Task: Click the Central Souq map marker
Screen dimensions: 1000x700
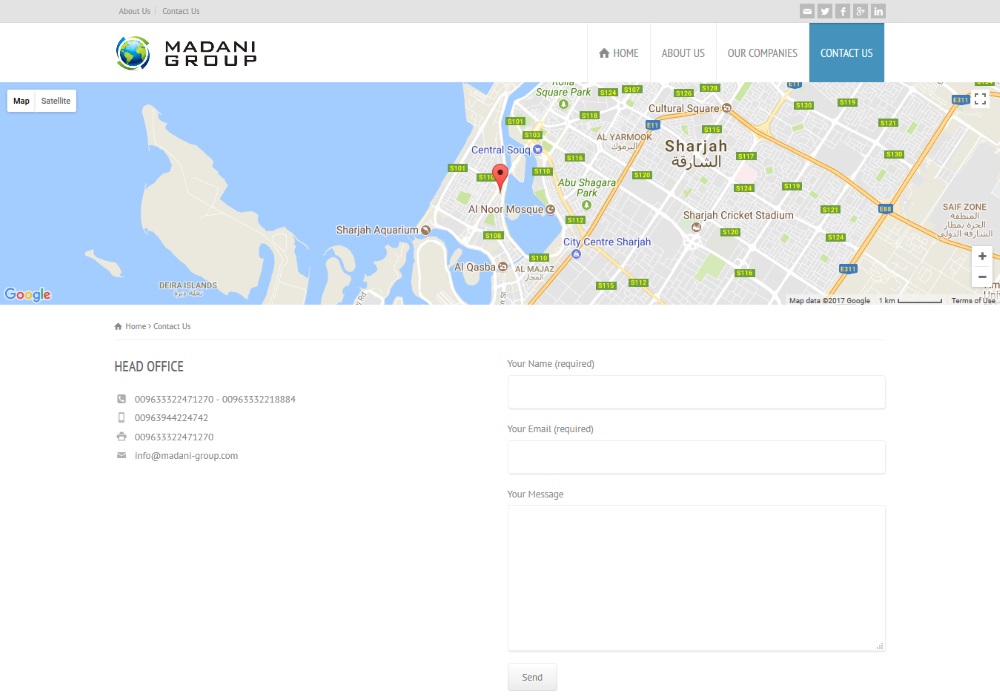Action: [538, 150]
